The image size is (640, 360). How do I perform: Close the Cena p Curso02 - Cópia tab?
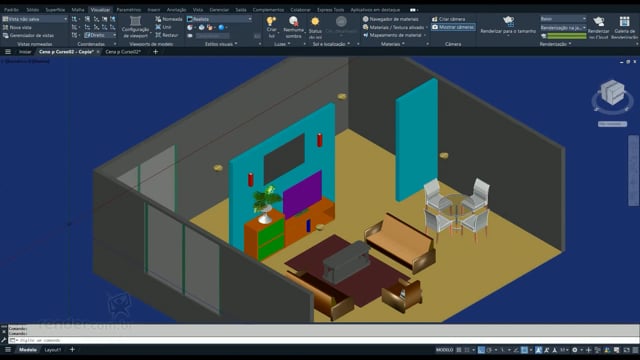point(98,52)
